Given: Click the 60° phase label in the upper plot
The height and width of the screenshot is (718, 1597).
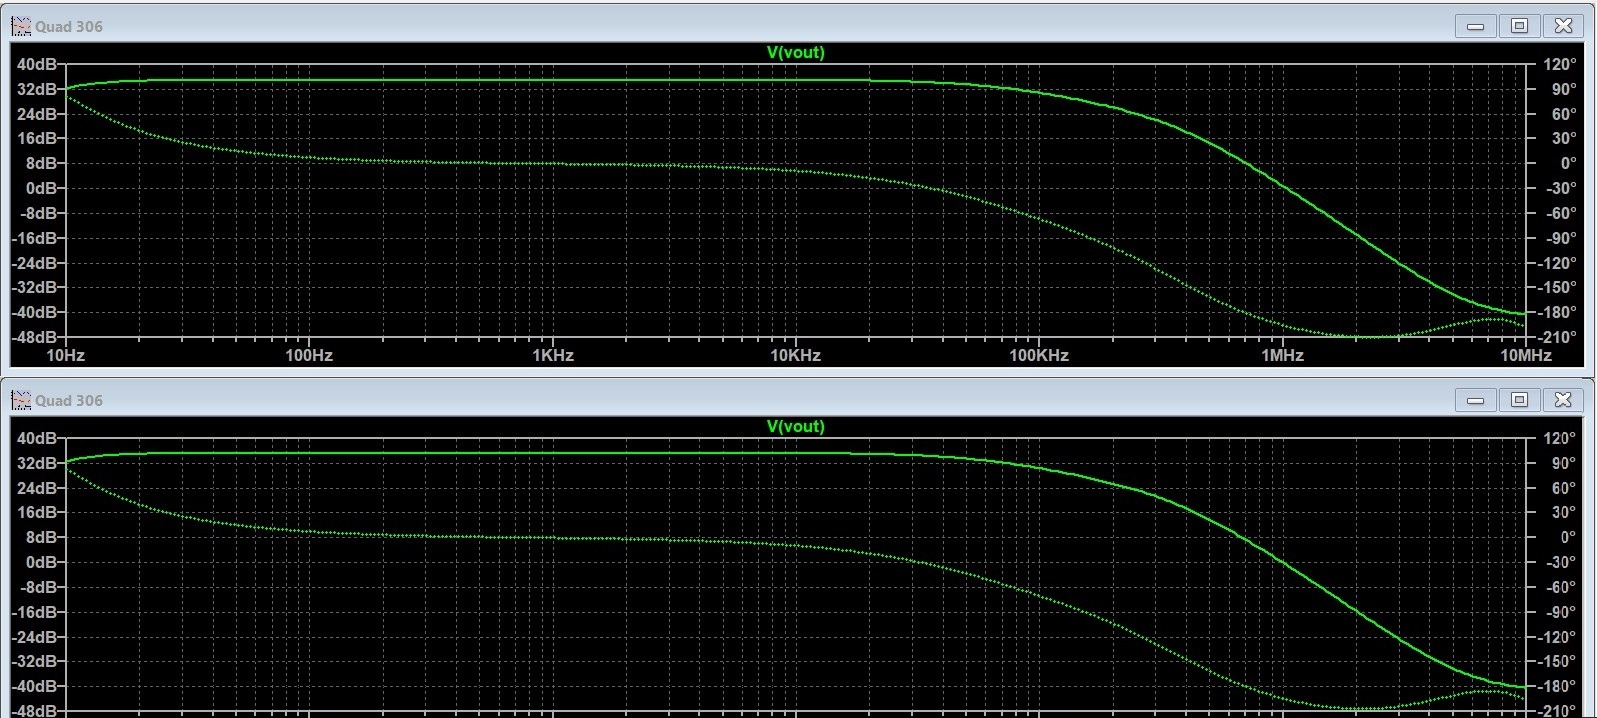Looking at the screenshot, I should (x=1563, y=114).
